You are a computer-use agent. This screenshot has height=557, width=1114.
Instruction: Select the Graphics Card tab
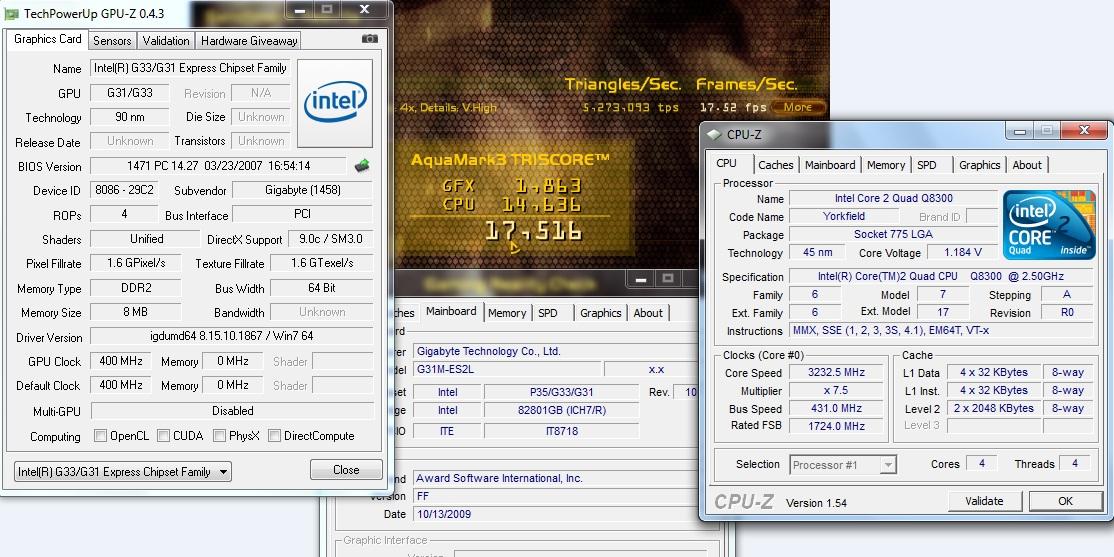(48, 39)
